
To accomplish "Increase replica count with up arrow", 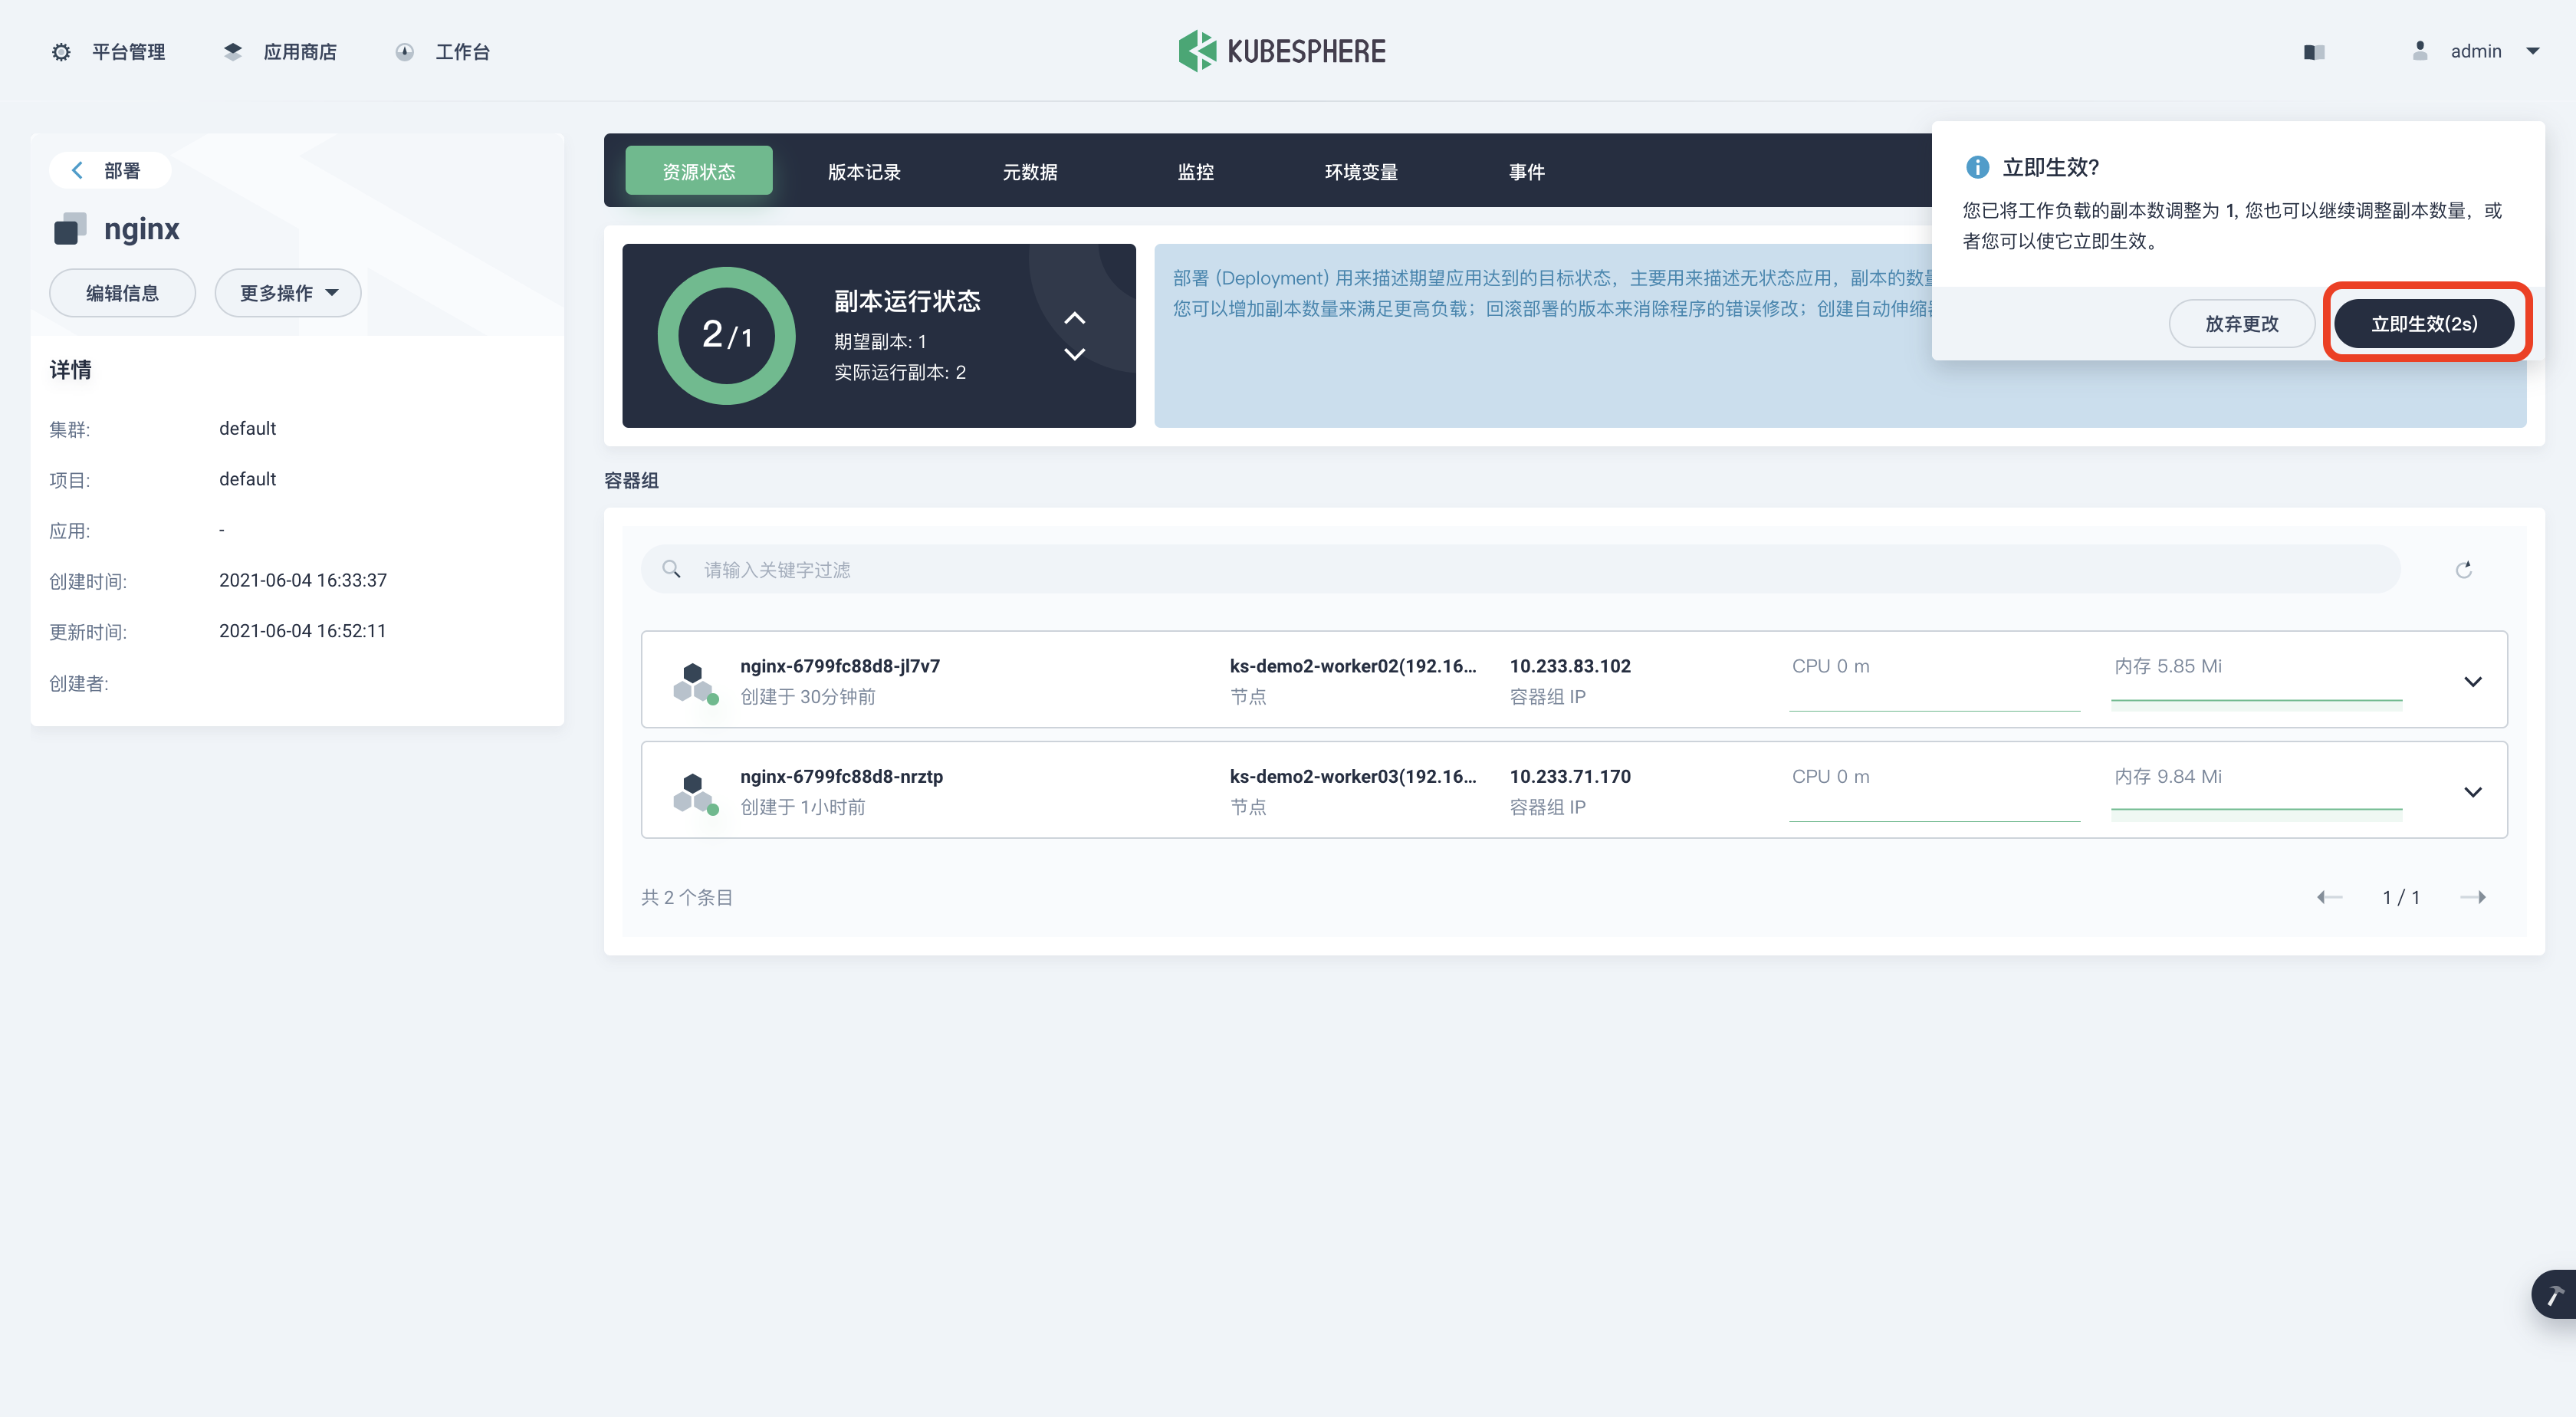I will pos(1074,318).
